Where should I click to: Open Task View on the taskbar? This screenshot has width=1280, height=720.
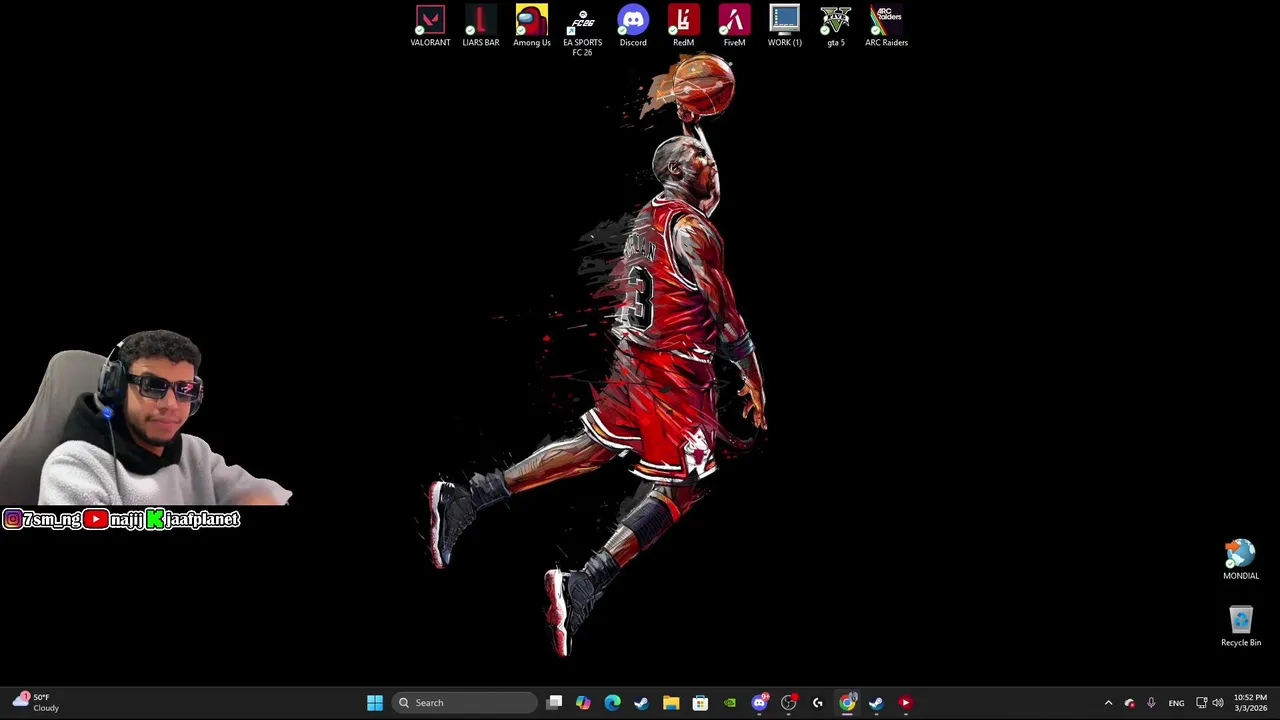[x=555, y=703]
